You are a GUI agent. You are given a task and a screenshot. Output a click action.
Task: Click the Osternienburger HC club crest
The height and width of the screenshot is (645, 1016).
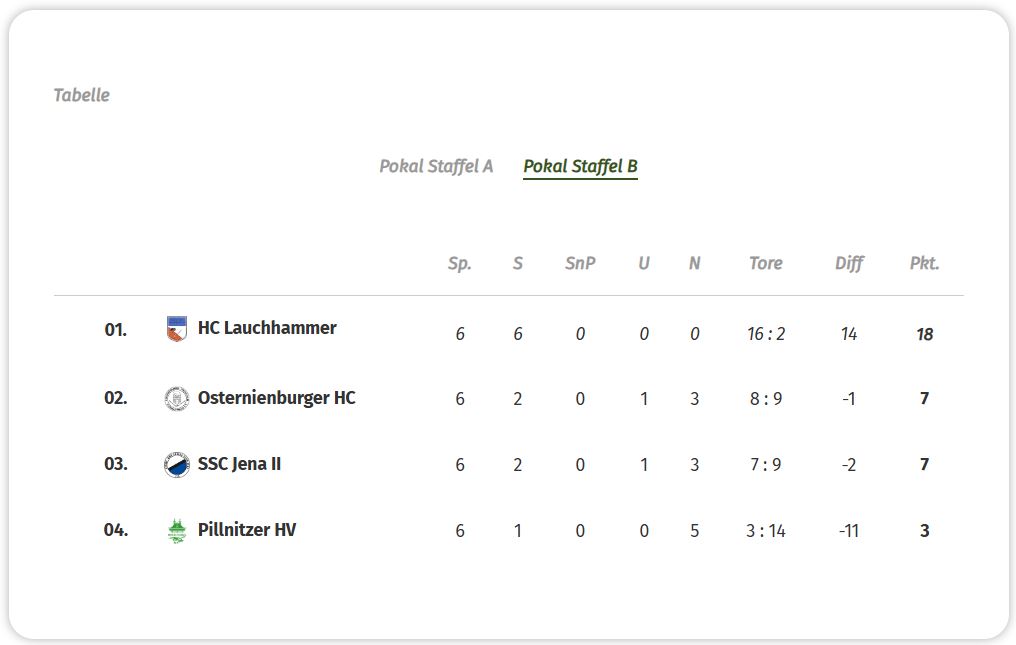pyautogui.click(x=177, y=398)
